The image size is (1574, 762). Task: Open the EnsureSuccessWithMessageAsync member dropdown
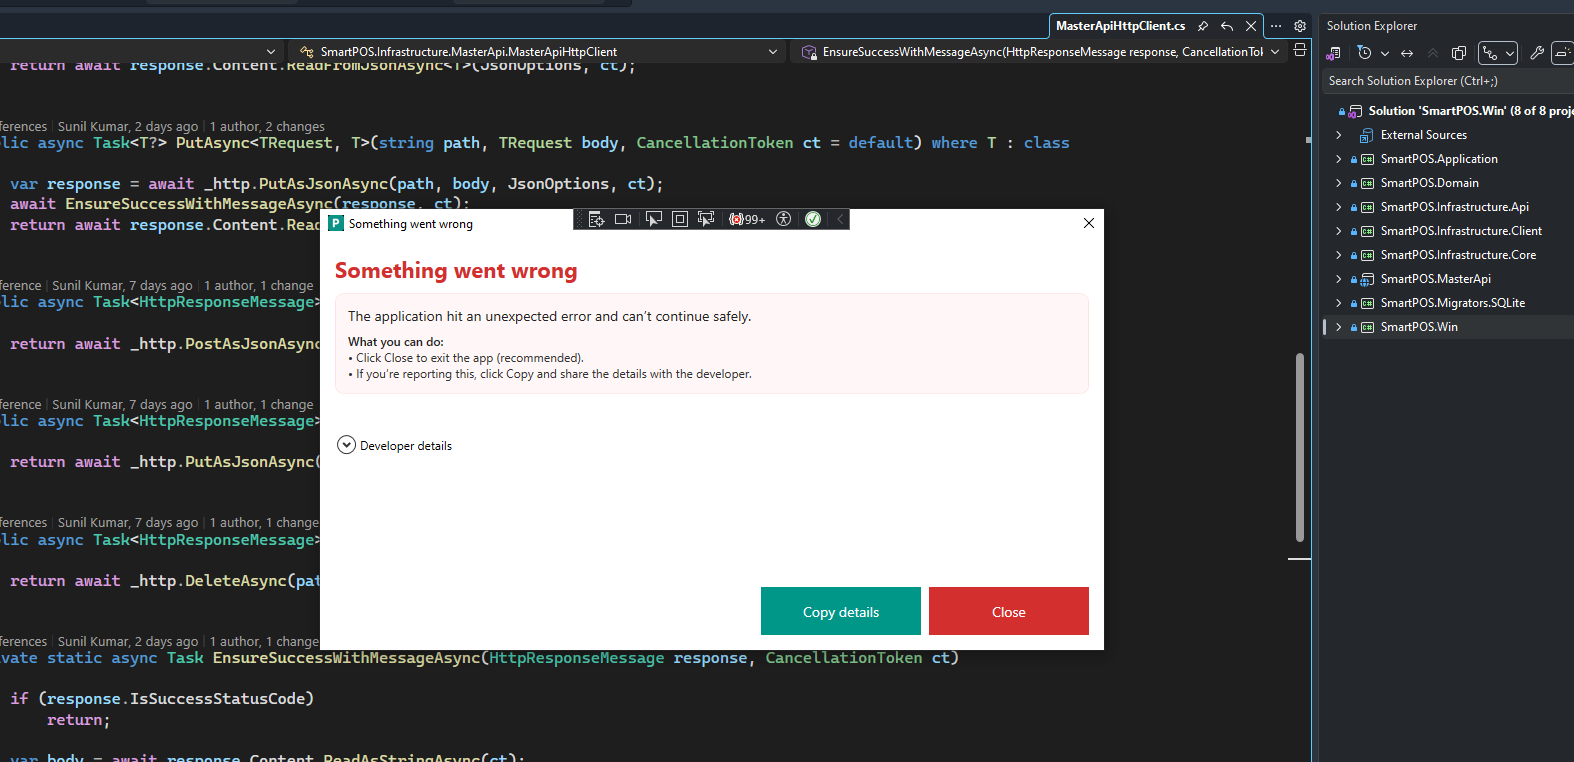click(1275, 52)
